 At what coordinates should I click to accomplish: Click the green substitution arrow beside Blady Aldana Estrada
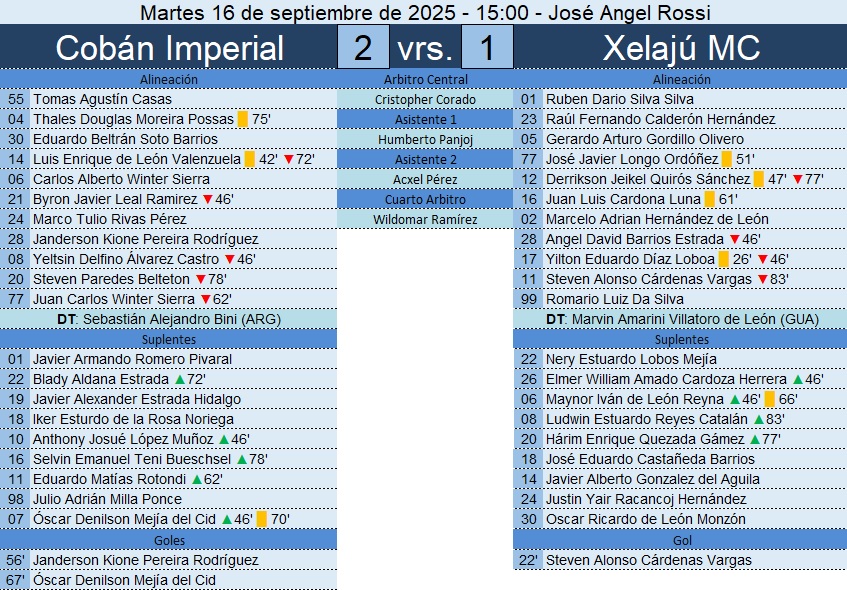click(179, 379)
